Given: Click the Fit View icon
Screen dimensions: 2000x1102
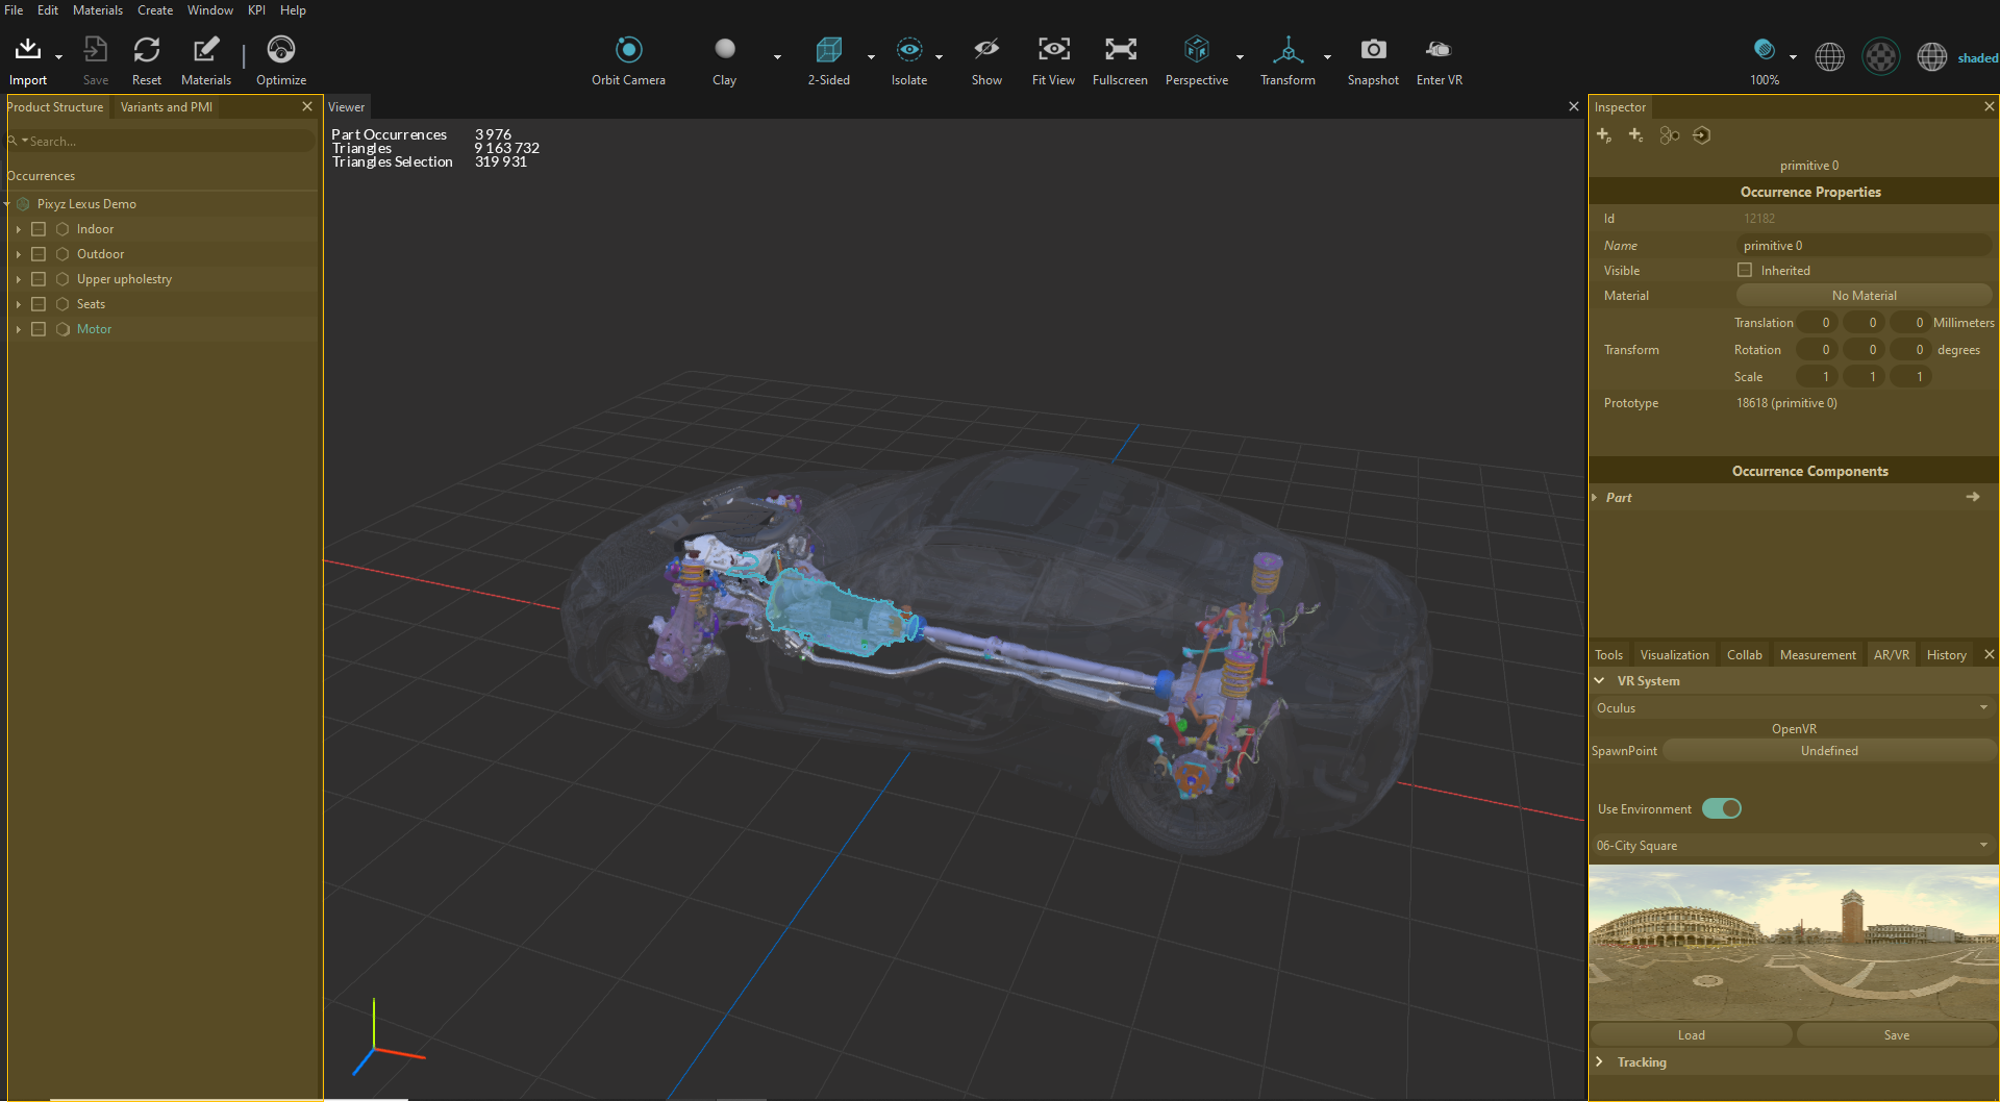Looking at the screenshot, I should (x=1053, y=50).
